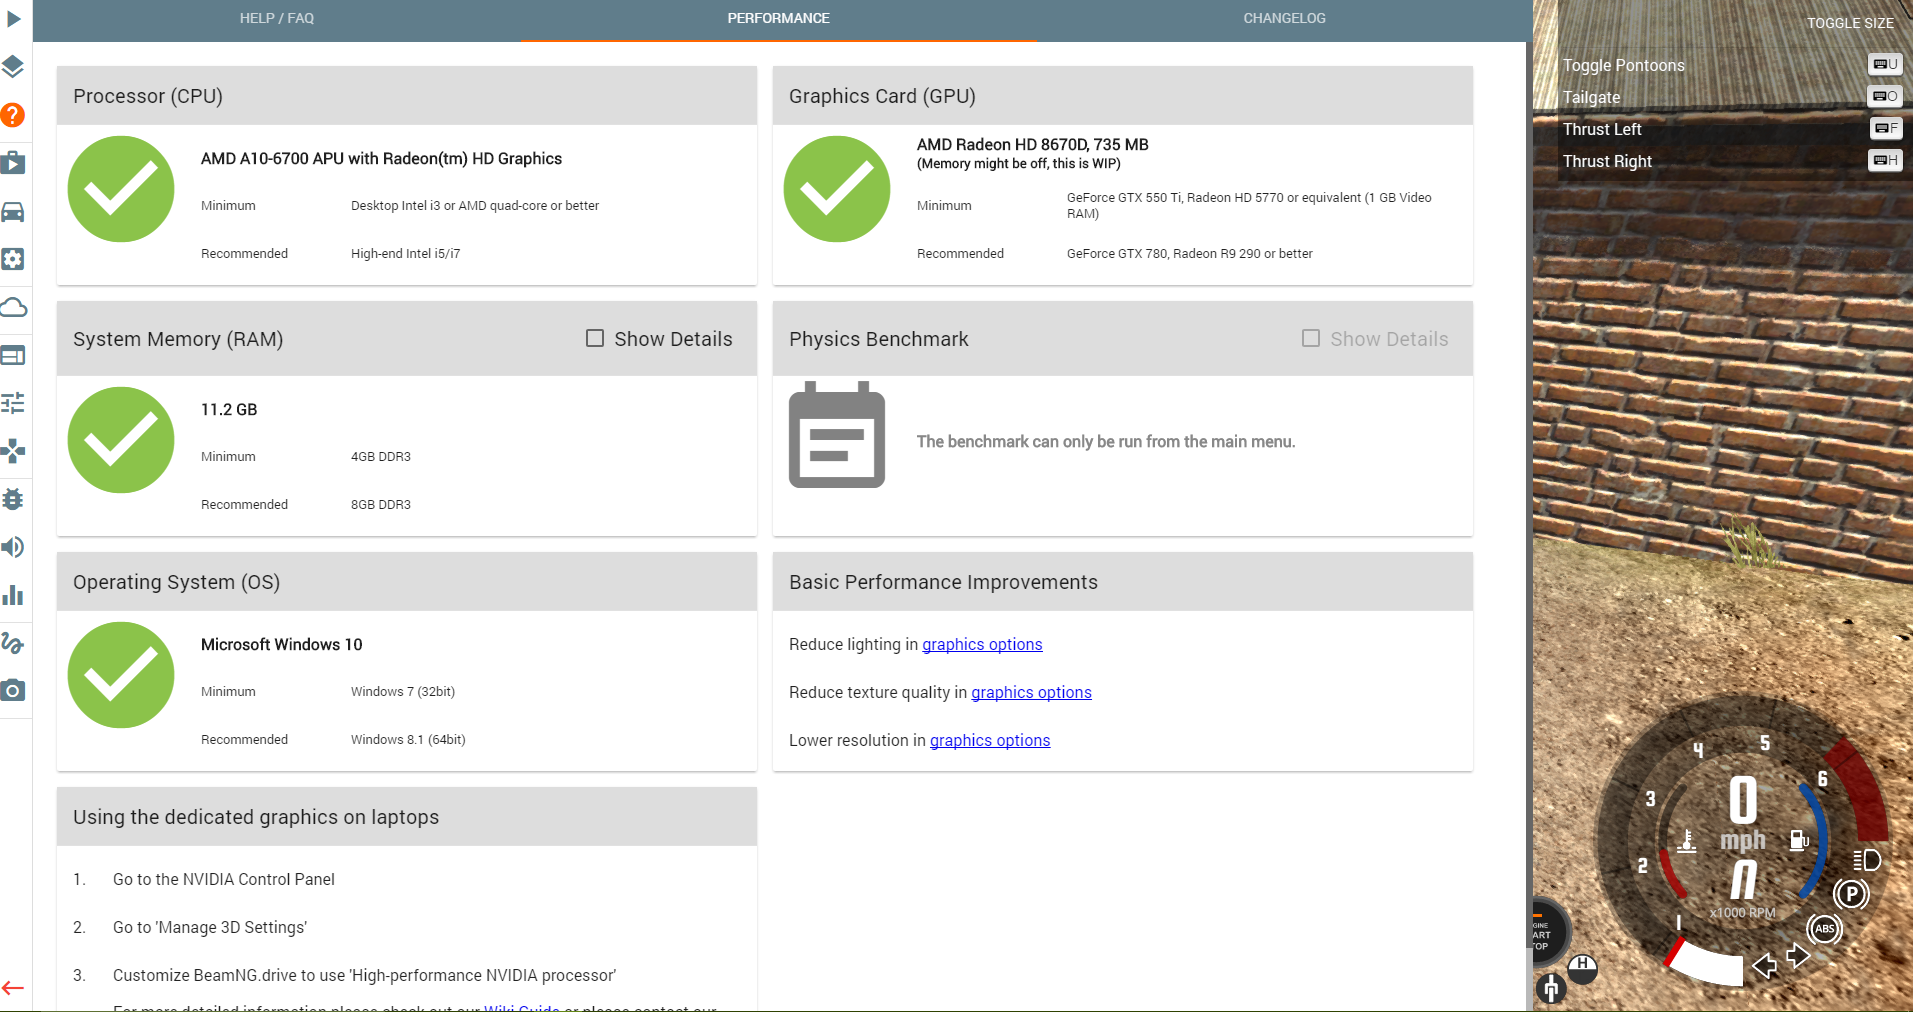1913x1012 pixels.
Task: Click the engine temperature gauge icon
Action: coord(1687,841)
